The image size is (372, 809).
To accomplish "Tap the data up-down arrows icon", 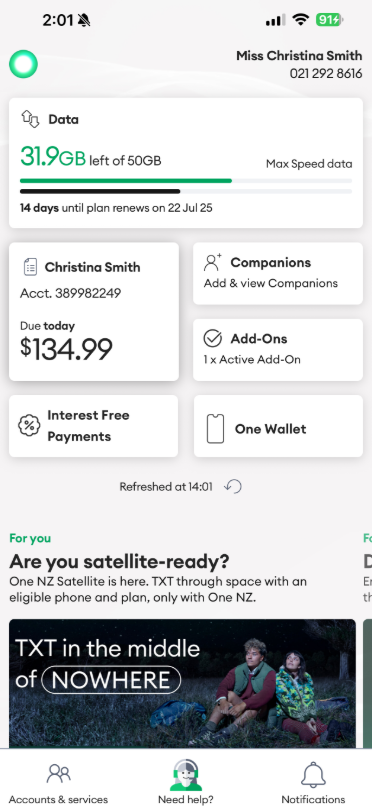I will click(30, 119).
